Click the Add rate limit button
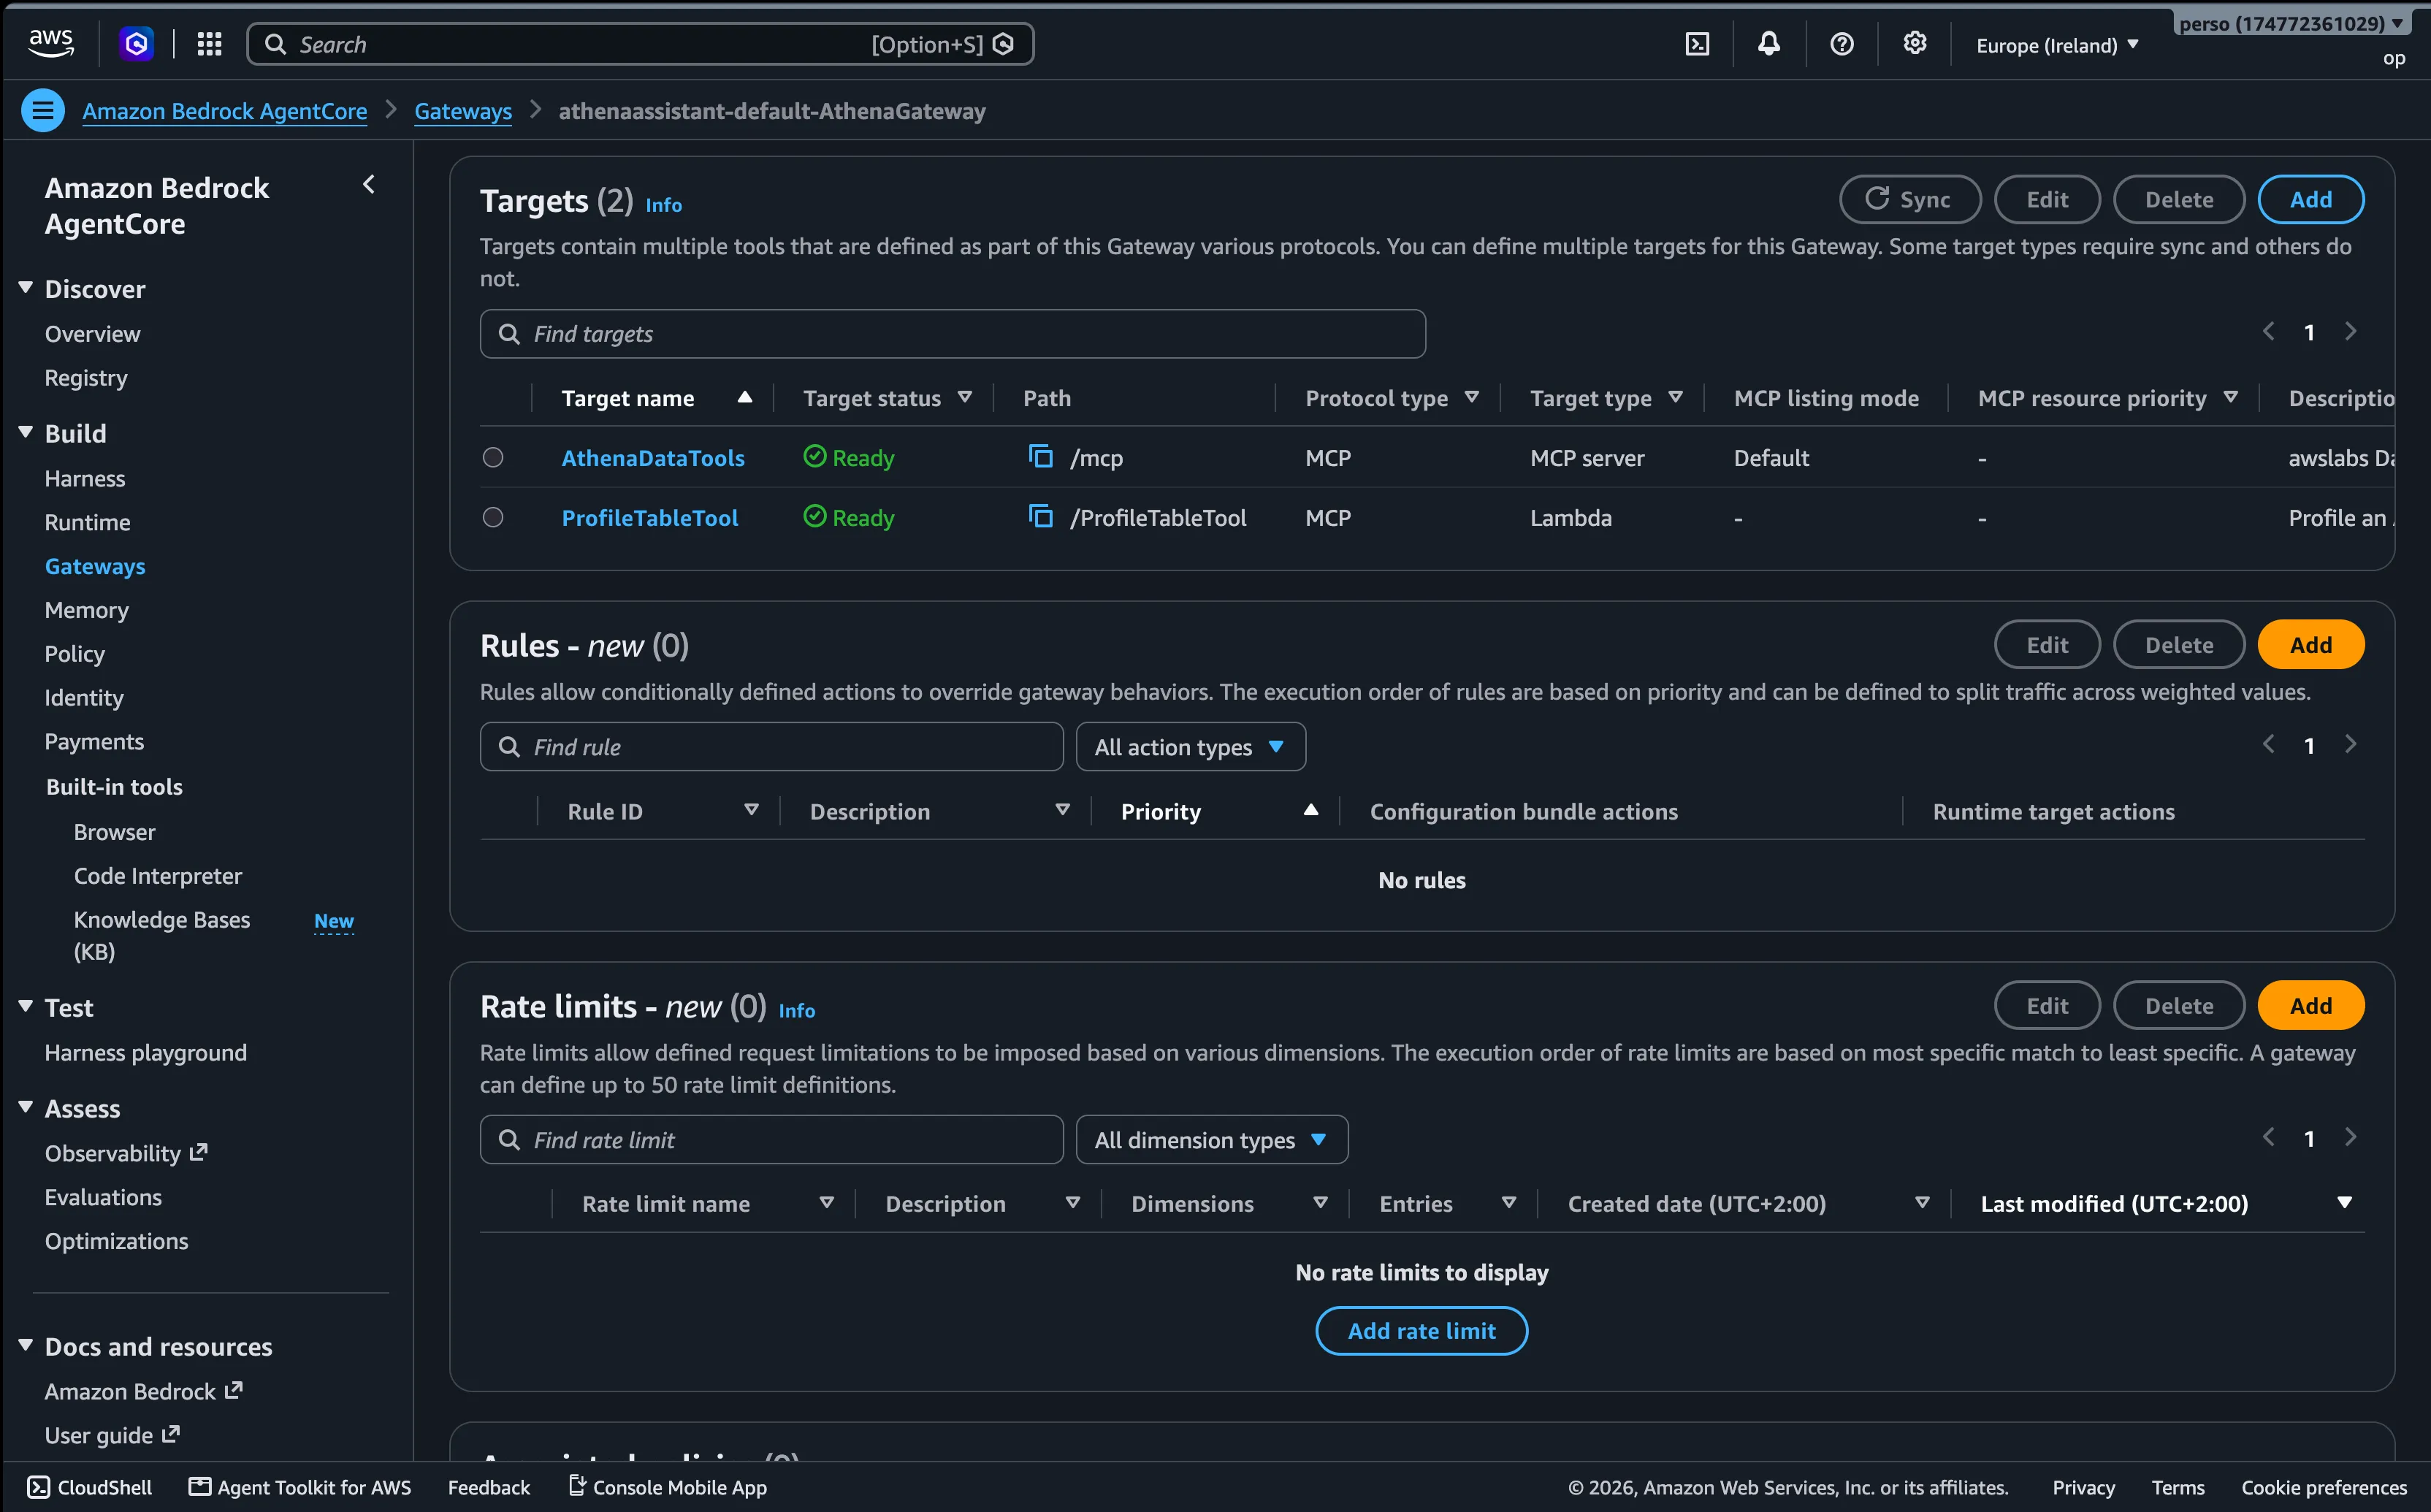 (x=1421, y=1331)
